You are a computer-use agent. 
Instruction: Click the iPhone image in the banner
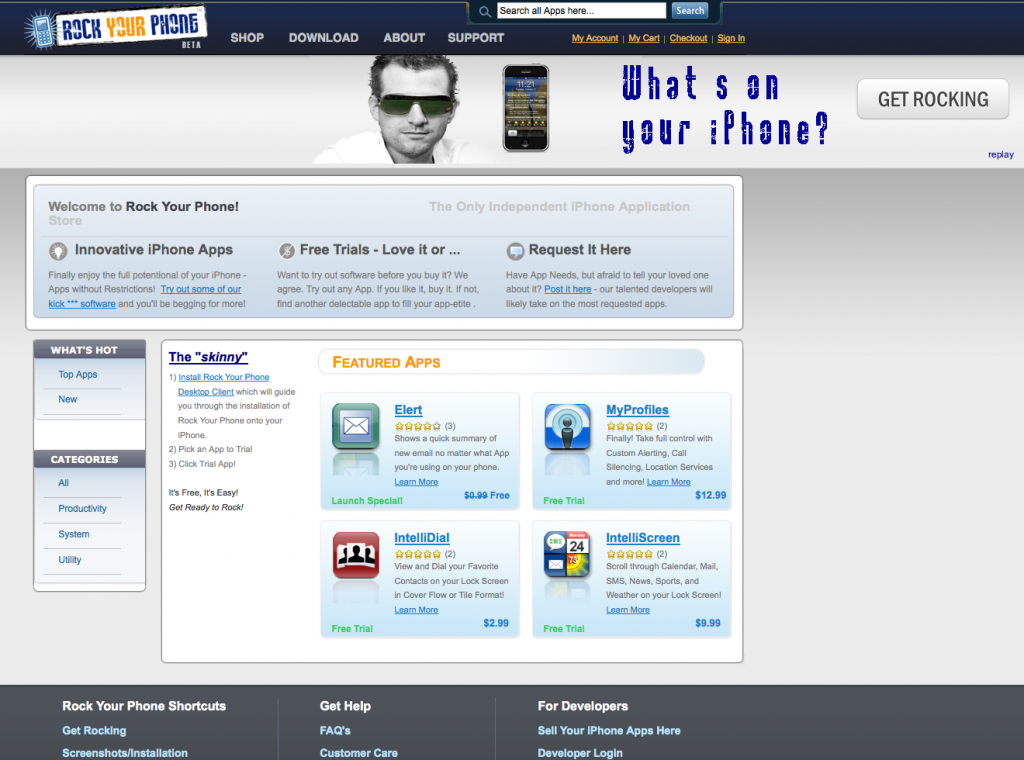tap(526, 108)
